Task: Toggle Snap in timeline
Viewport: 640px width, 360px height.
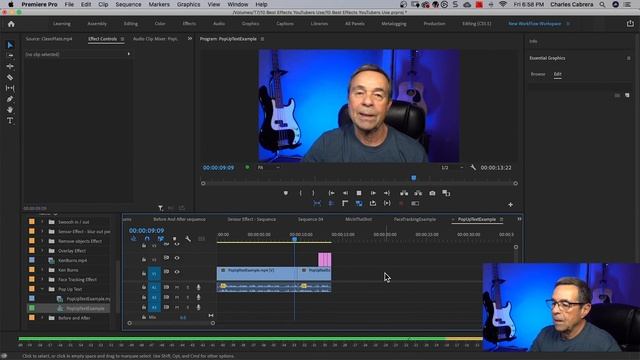Action: pyautogui.click(x=147, y=239)
